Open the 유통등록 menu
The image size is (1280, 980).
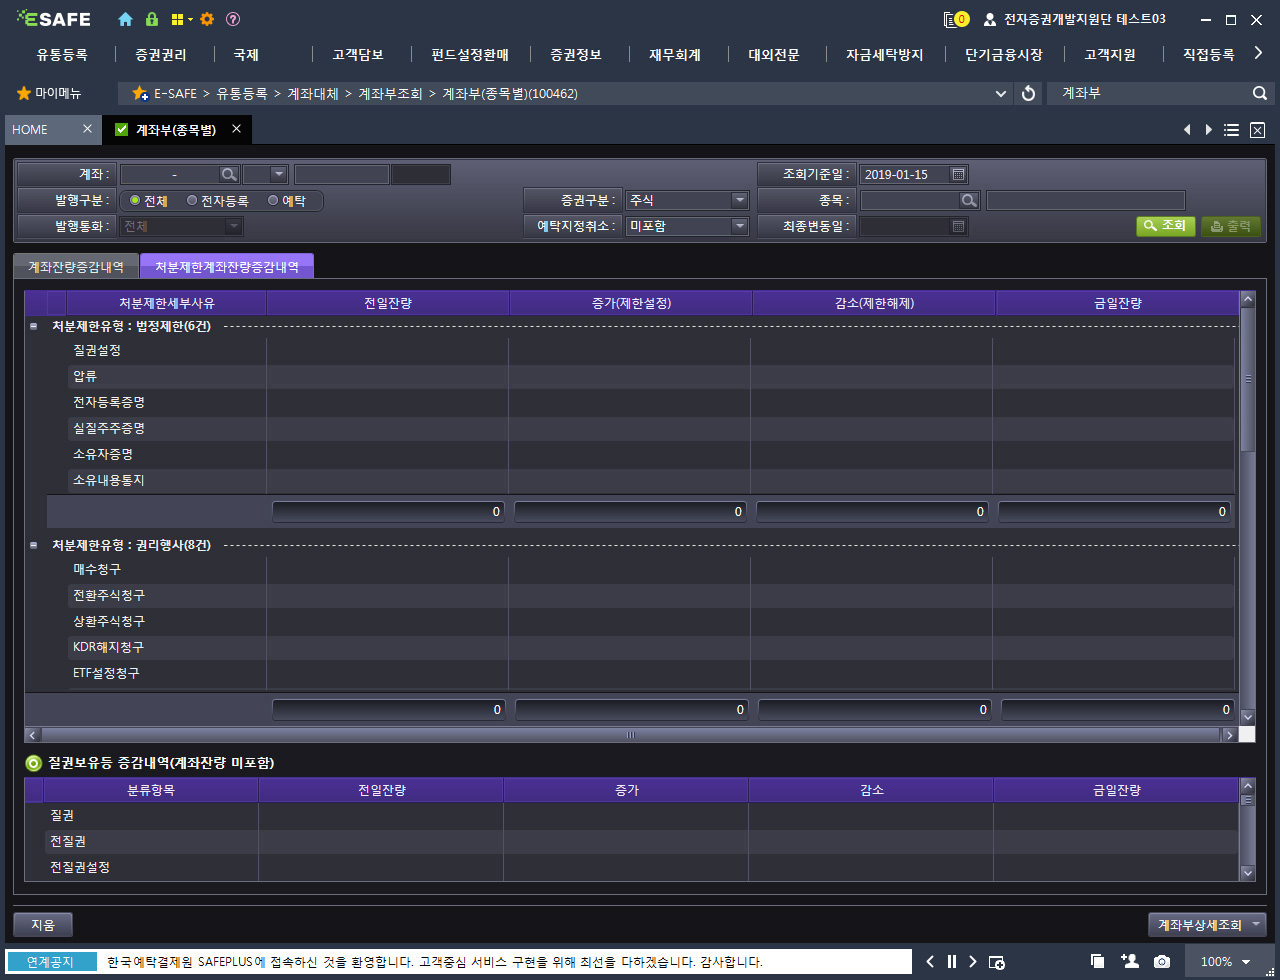(62, 55)
